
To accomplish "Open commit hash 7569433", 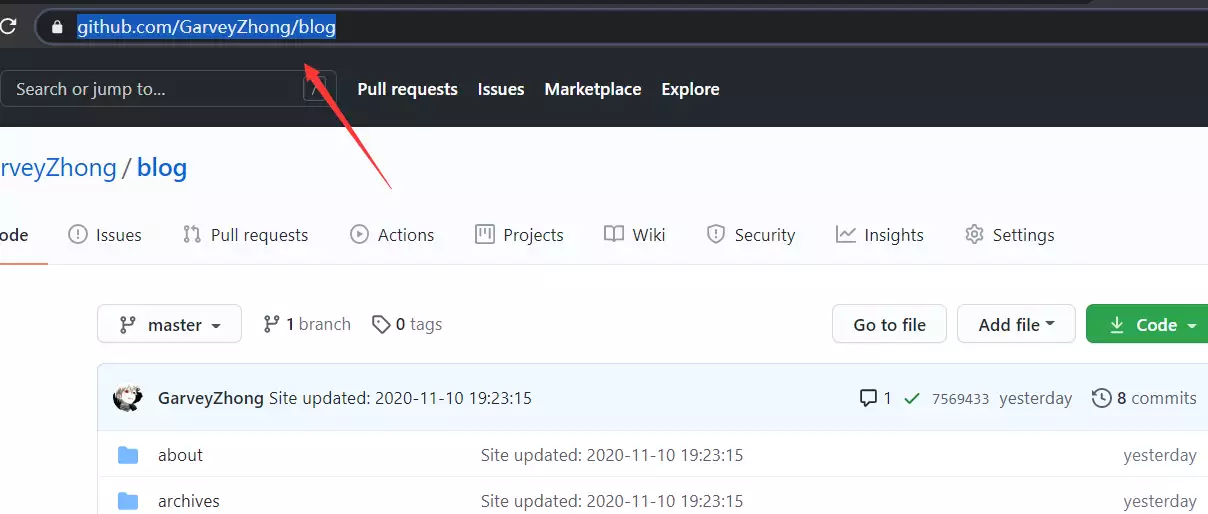I will pos(960,399).
